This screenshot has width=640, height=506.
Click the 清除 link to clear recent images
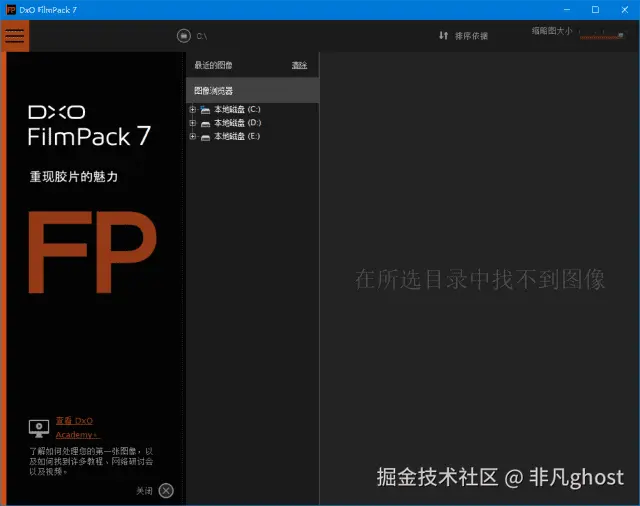[x=299, y=65]
